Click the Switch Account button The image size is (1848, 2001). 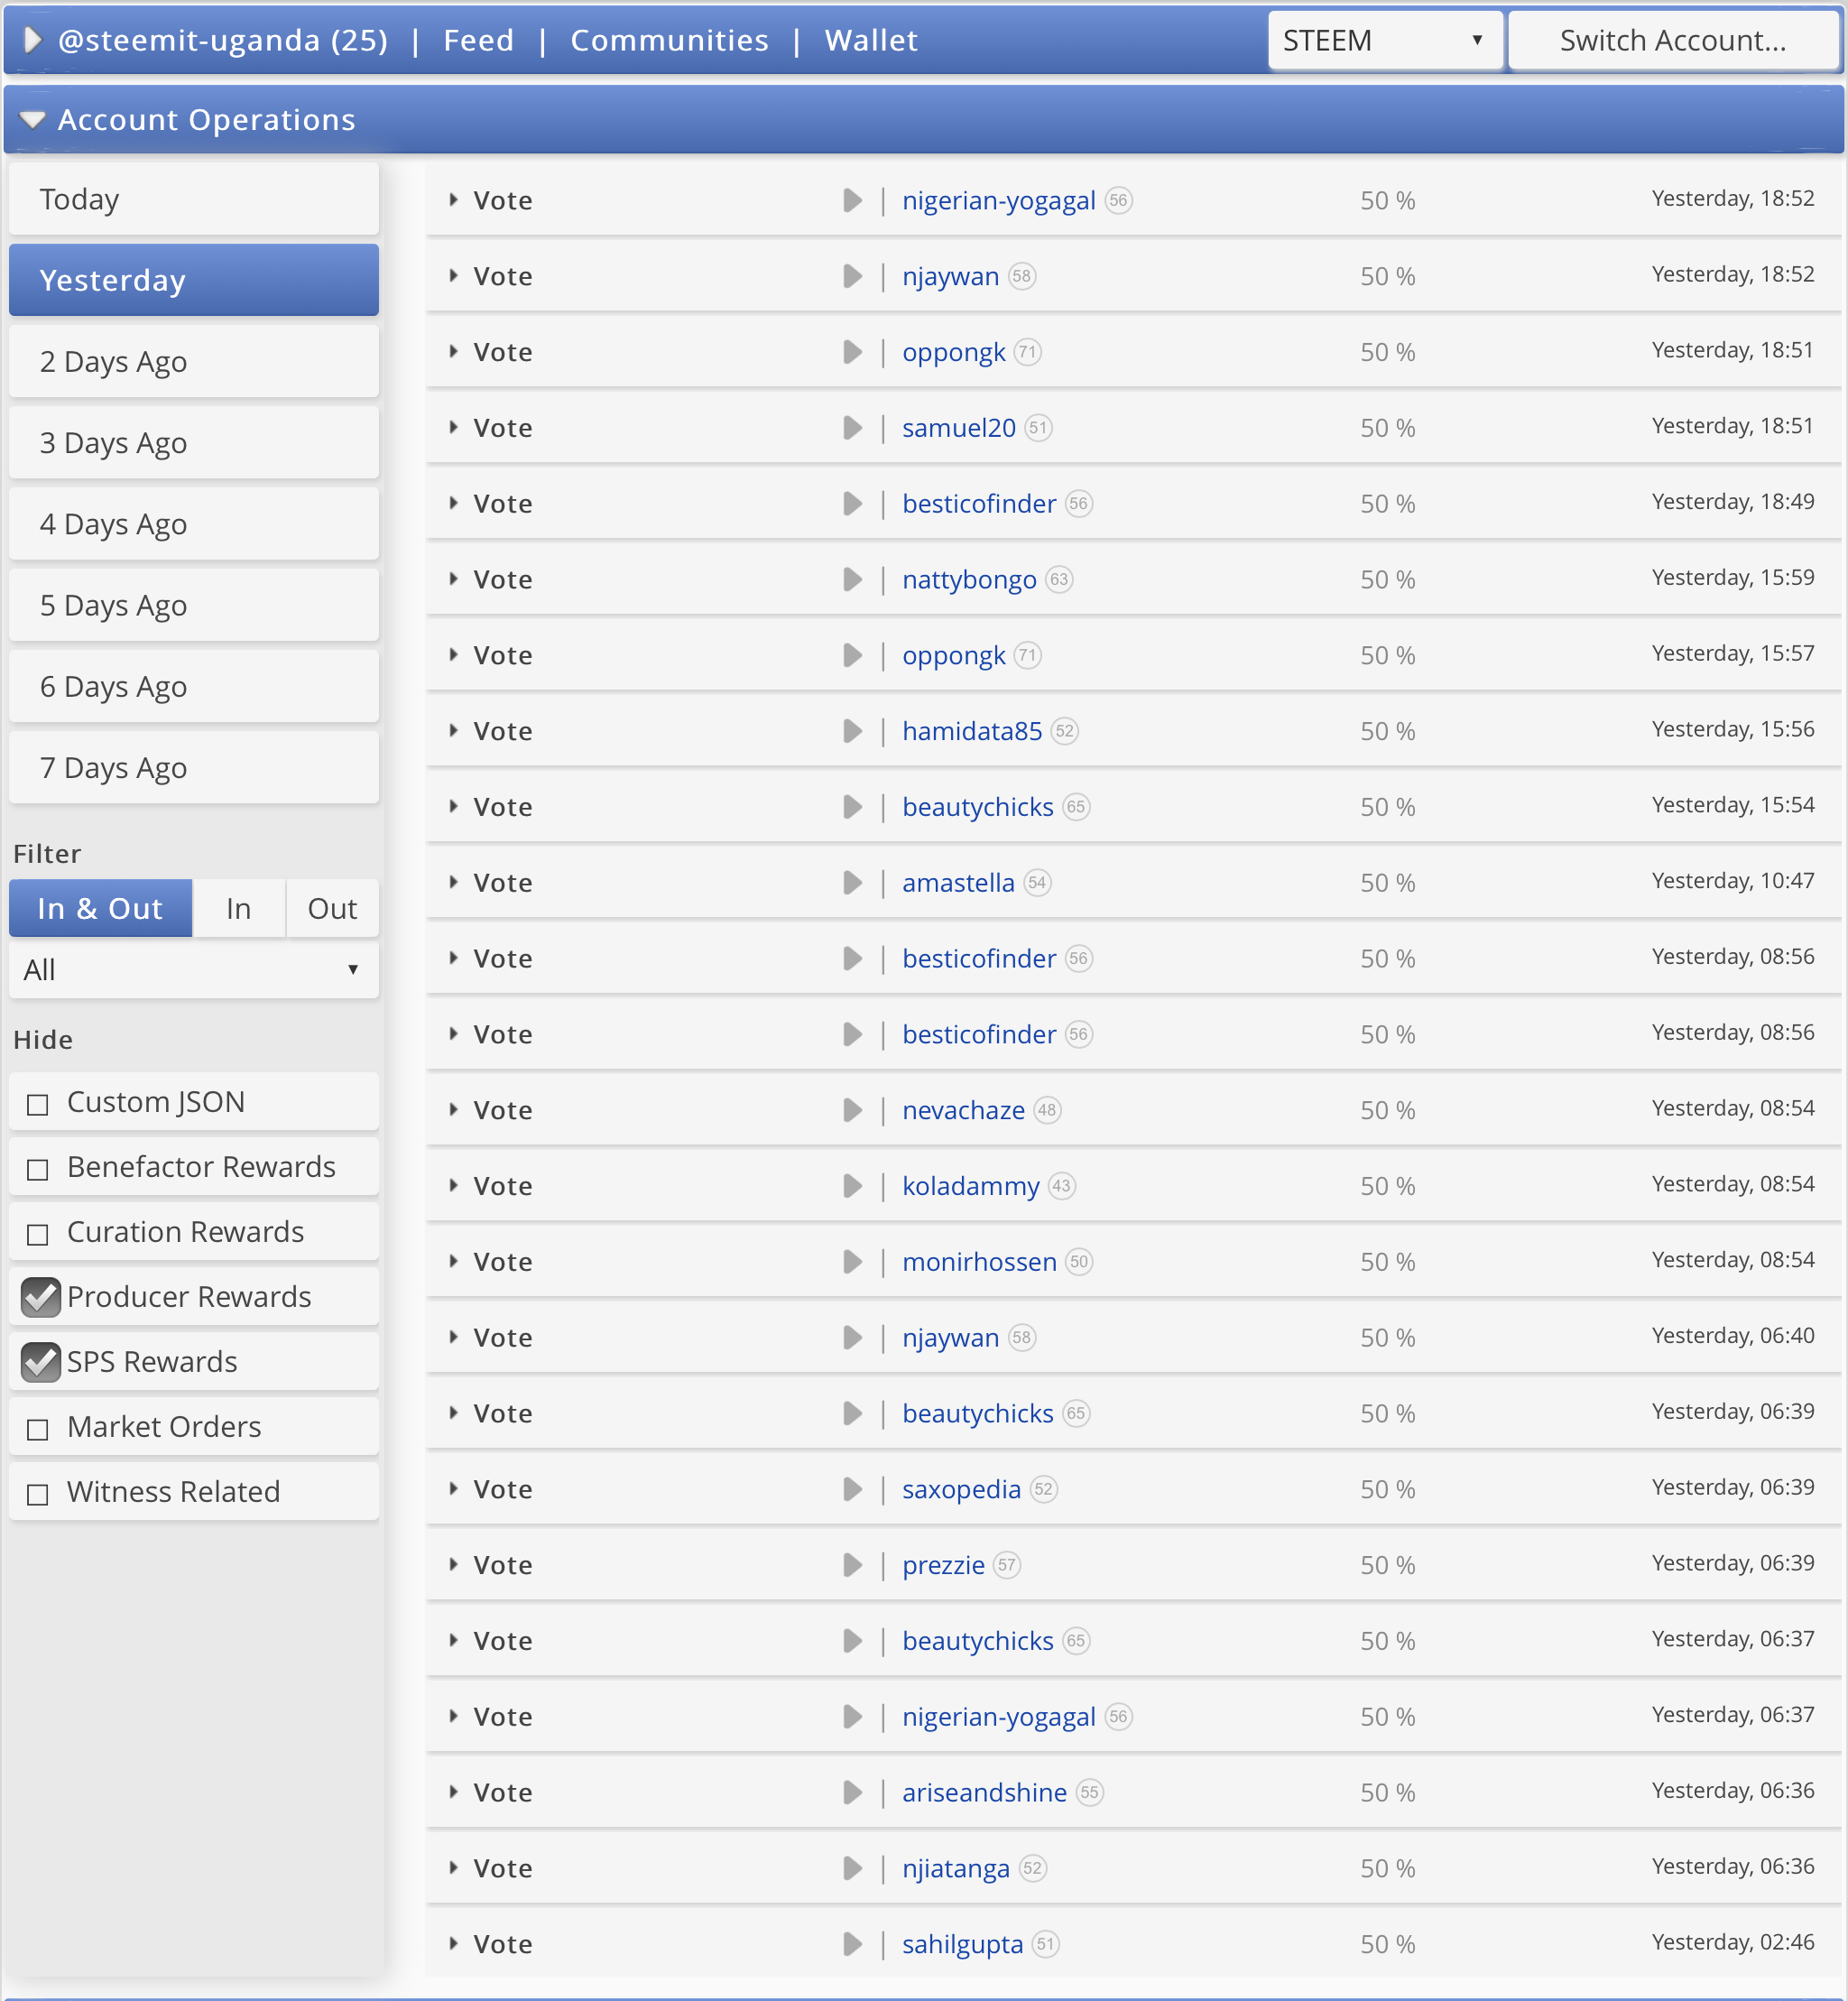click(x=1672, y=40)
